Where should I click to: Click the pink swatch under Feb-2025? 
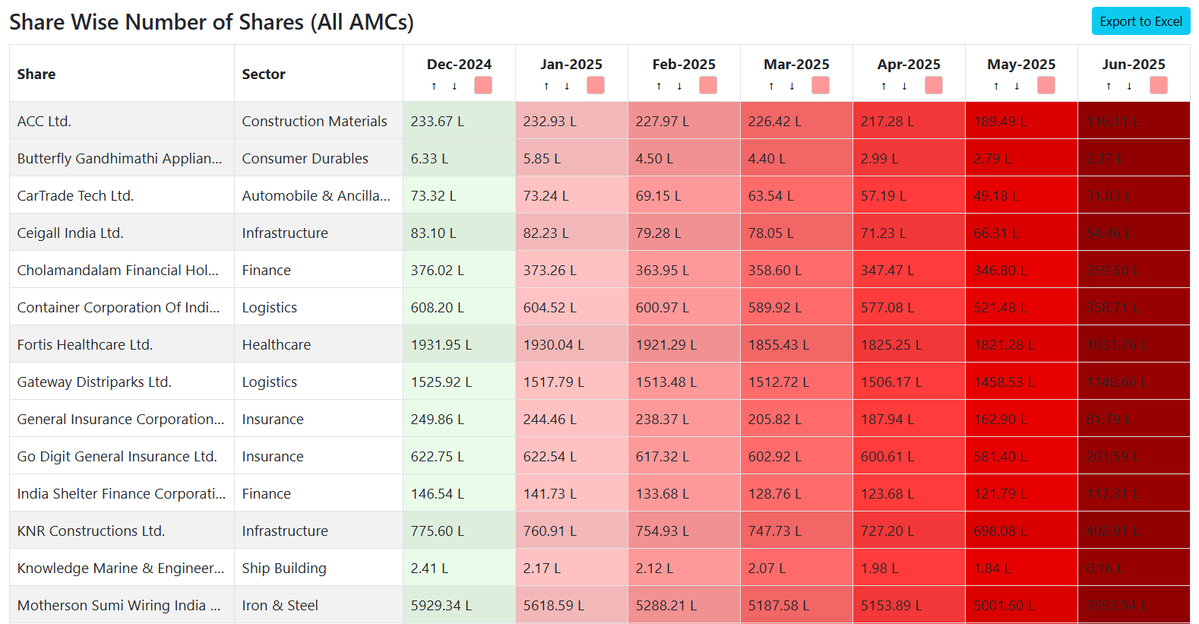(x=708, y=85)
